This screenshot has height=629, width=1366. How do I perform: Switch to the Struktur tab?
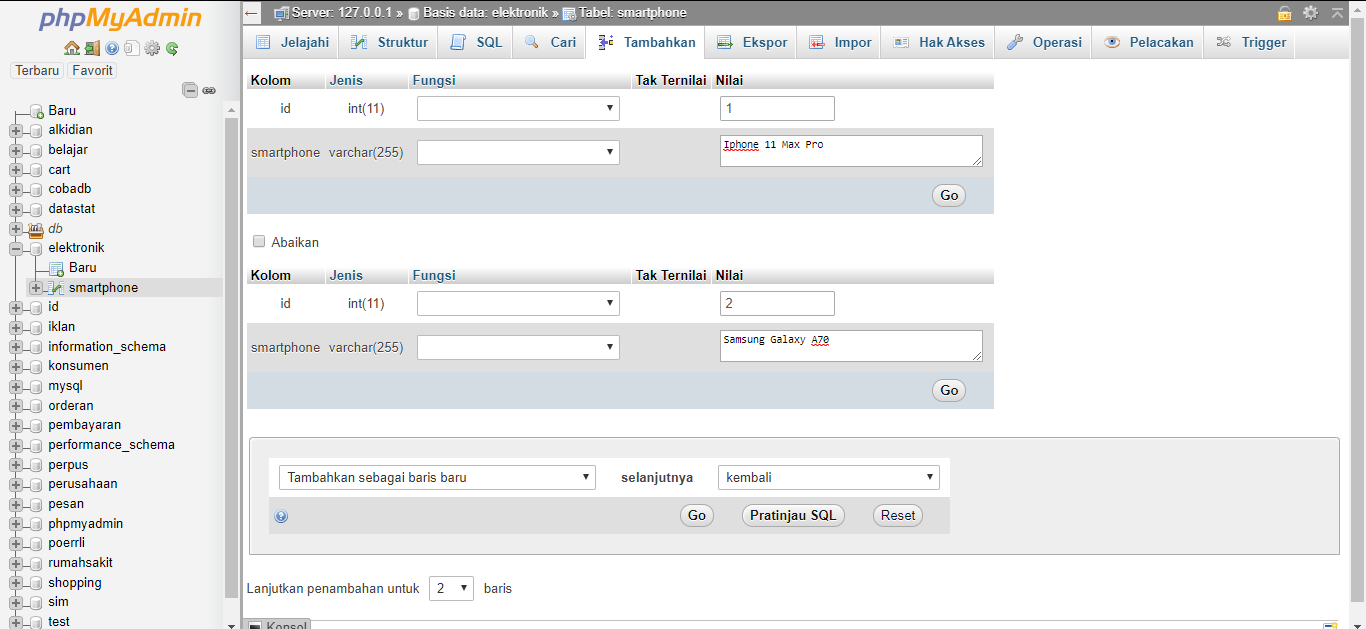point(389,43)
